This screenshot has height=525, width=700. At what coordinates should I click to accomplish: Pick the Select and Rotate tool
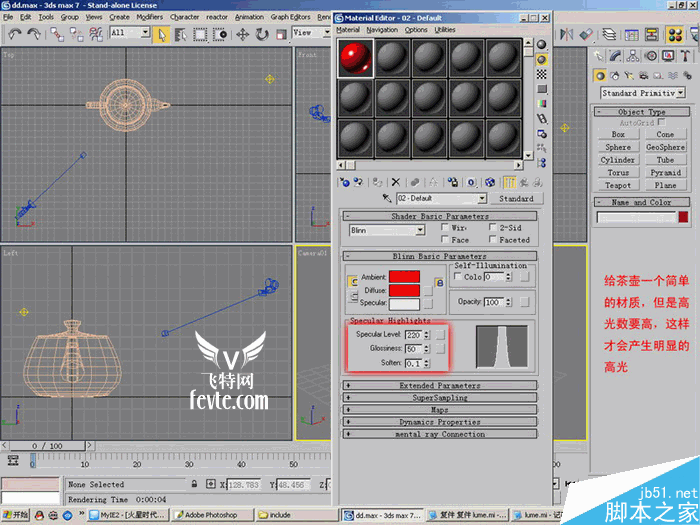point(262,34)
